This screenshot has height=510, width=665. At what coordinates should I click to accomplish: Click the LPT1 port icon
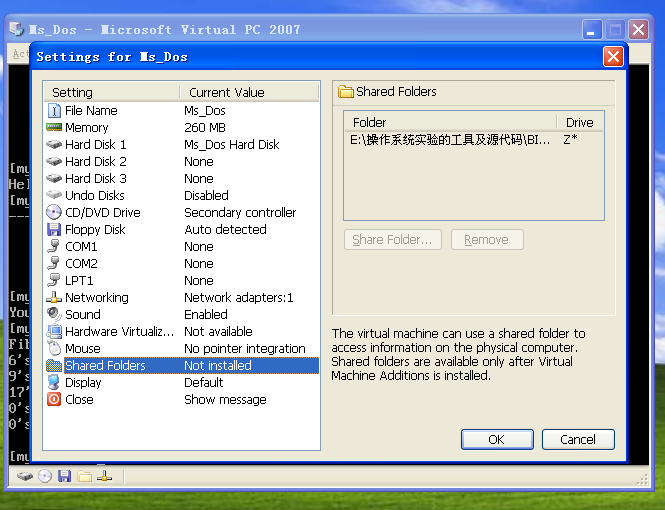coord(54,280)
